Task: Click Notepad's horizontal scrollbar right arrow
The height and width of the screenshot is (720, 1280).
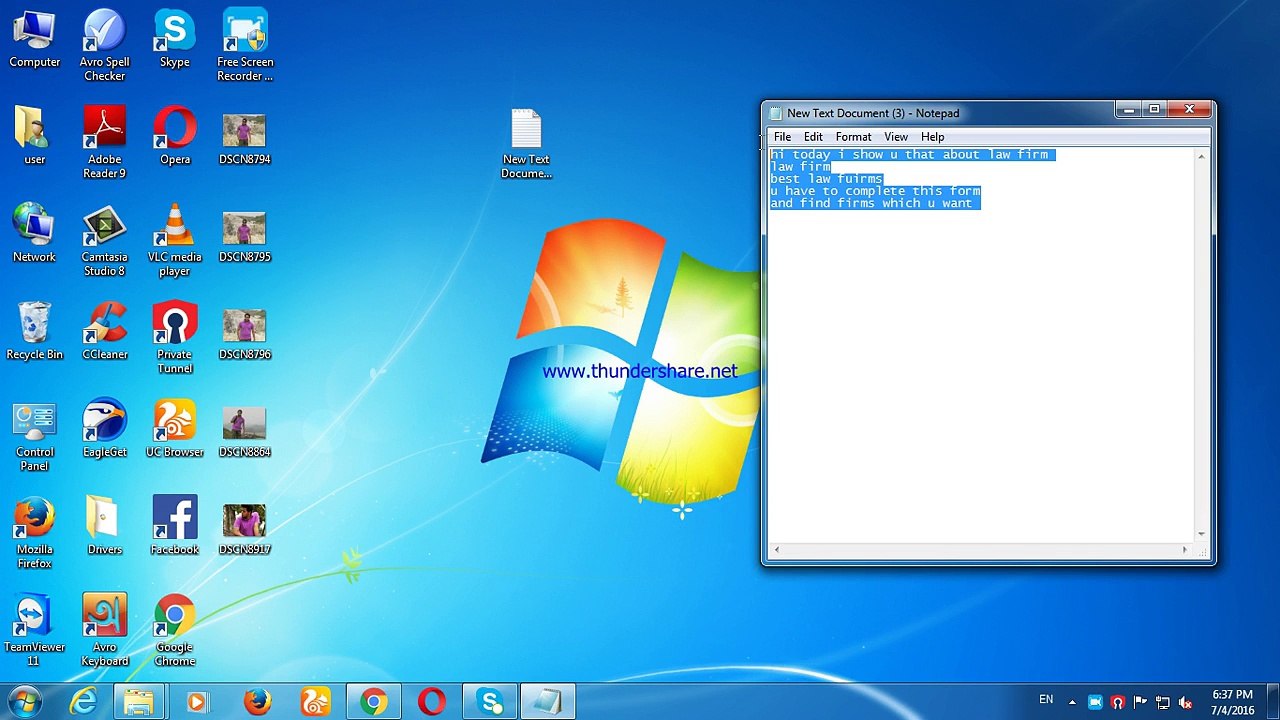Action: pyautogui.click(x=1185, y=550)
